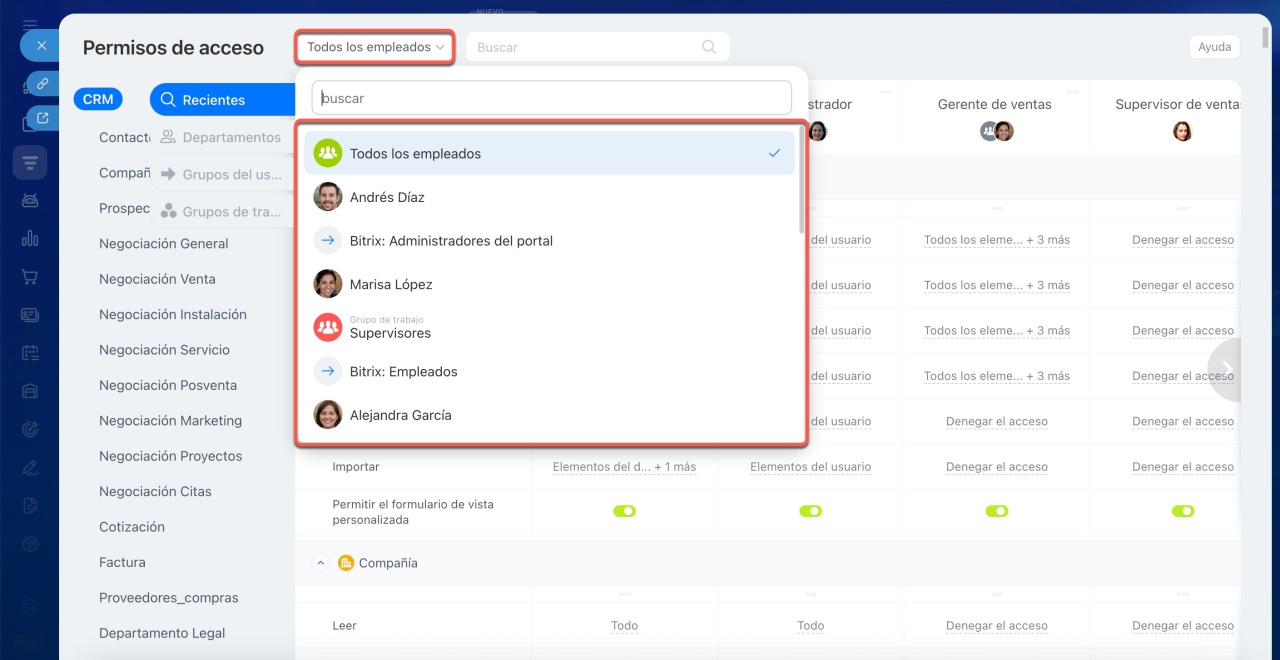Toggle custom view form switch for Gerente de ventas

[x=997, y=511]
